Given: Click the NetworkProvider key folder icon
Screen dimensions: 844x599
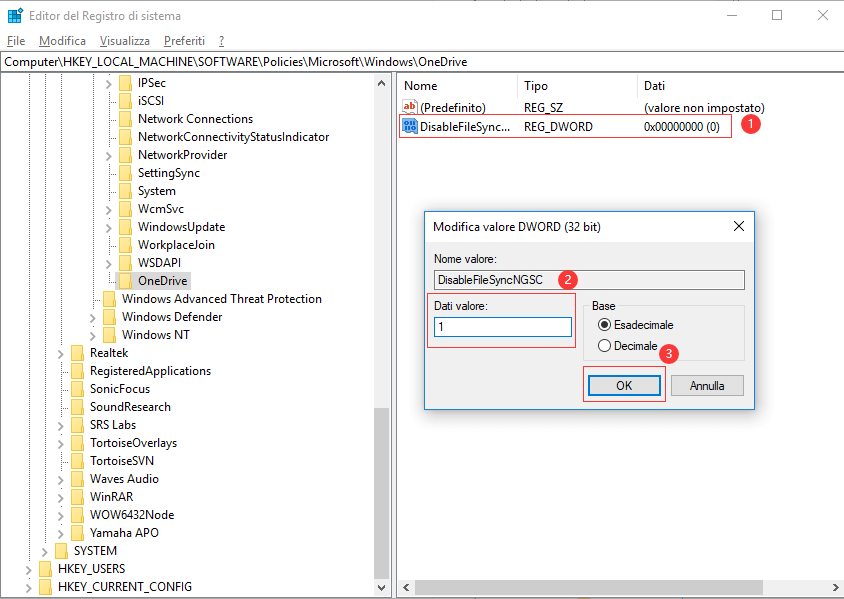Looking at the screenshot, I should tap(126, 154).
